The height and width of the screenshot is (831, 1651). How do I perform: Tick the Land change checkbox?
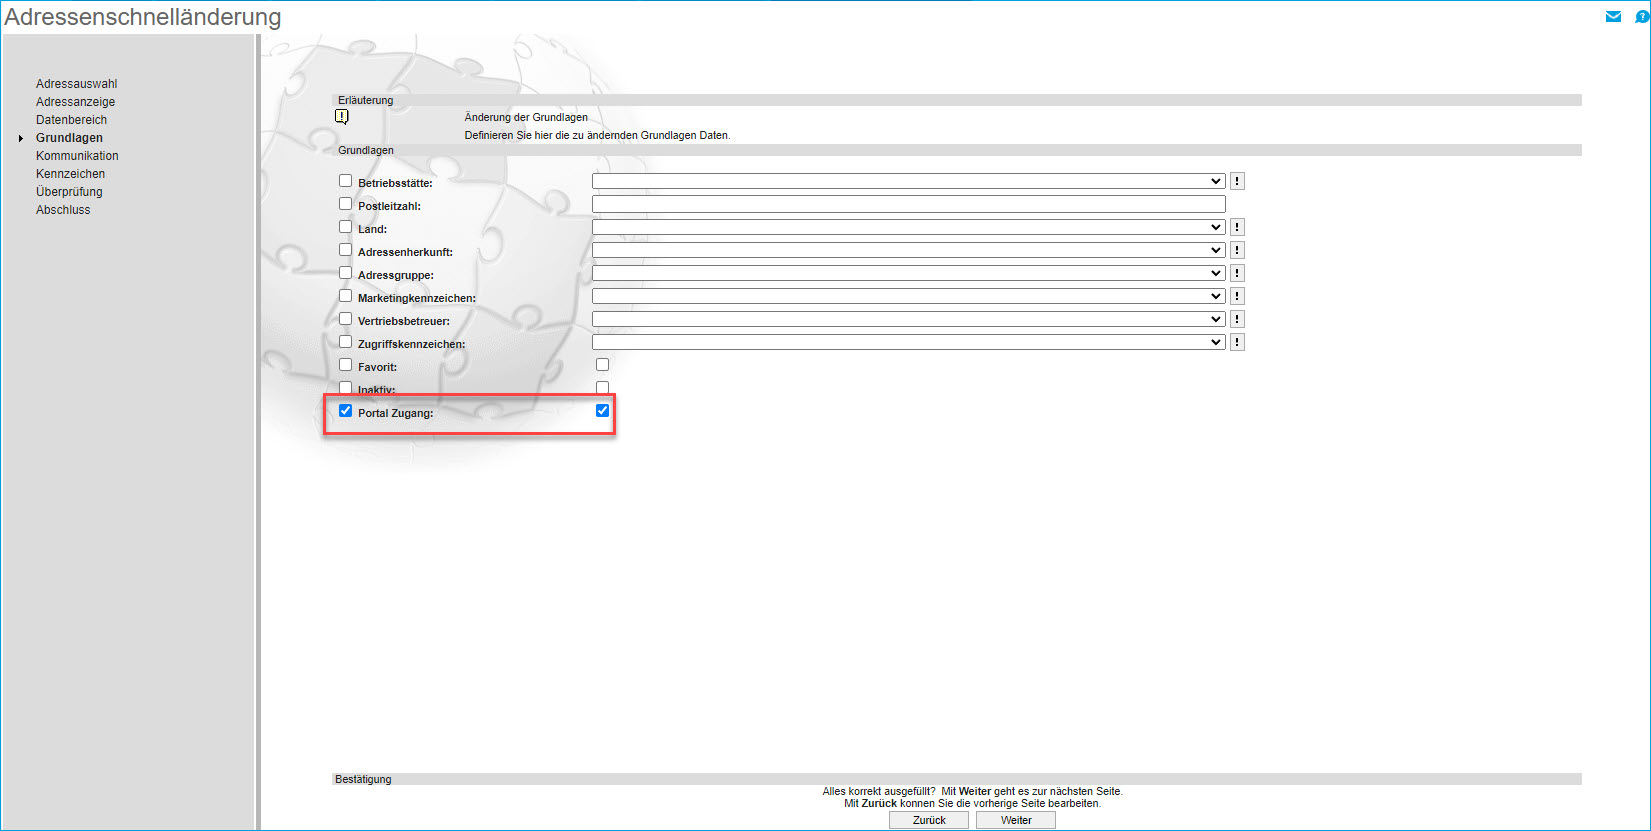pos(345,227)
